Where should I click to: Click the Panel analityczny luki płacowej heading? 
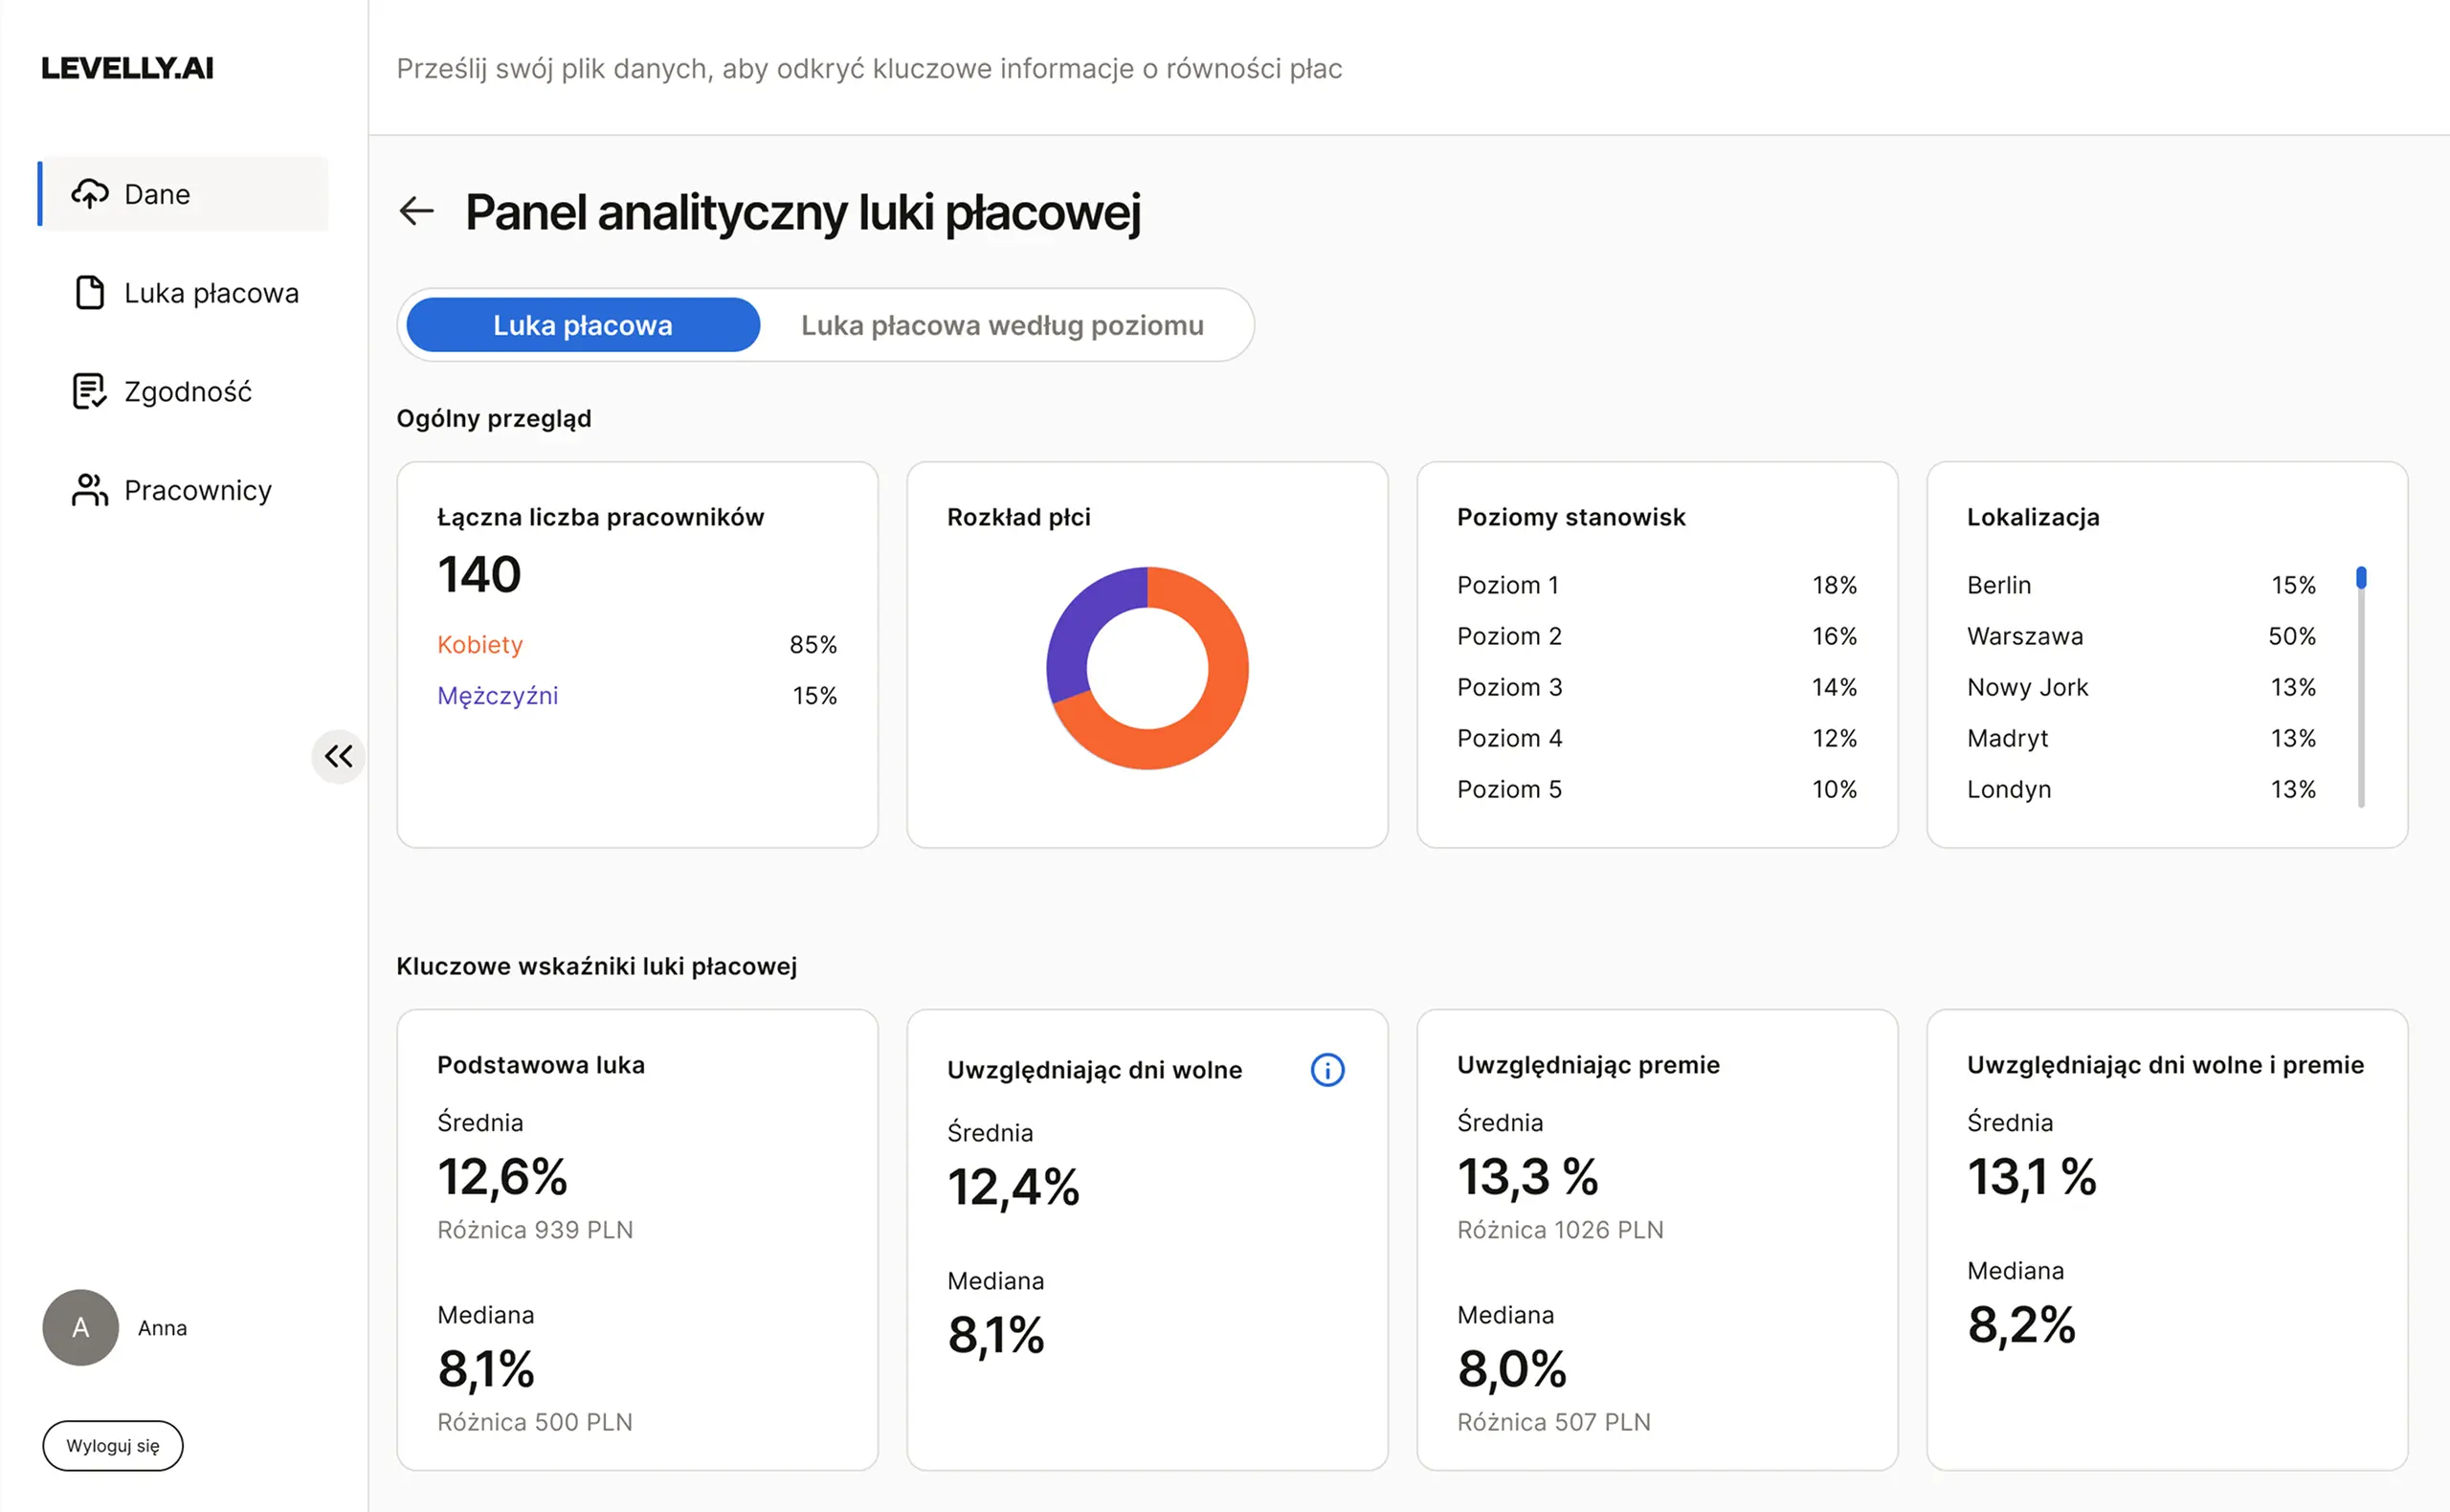pyautogui.click(x=802, y=212)
